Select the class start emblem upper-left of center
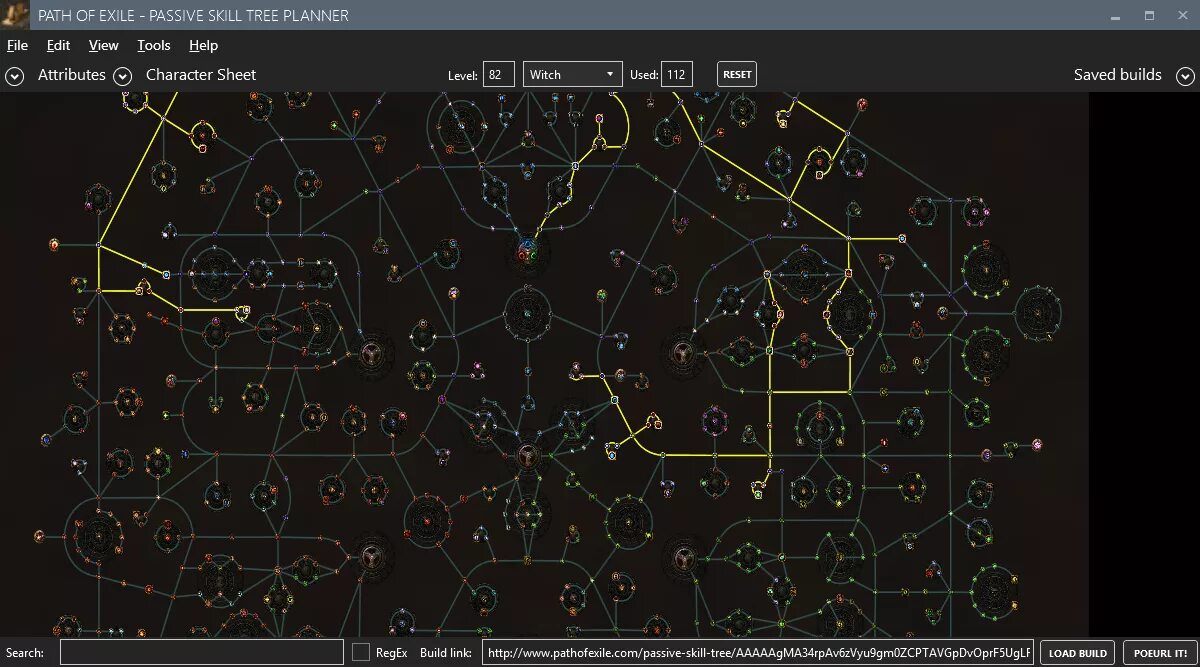 tap(371, 352)
